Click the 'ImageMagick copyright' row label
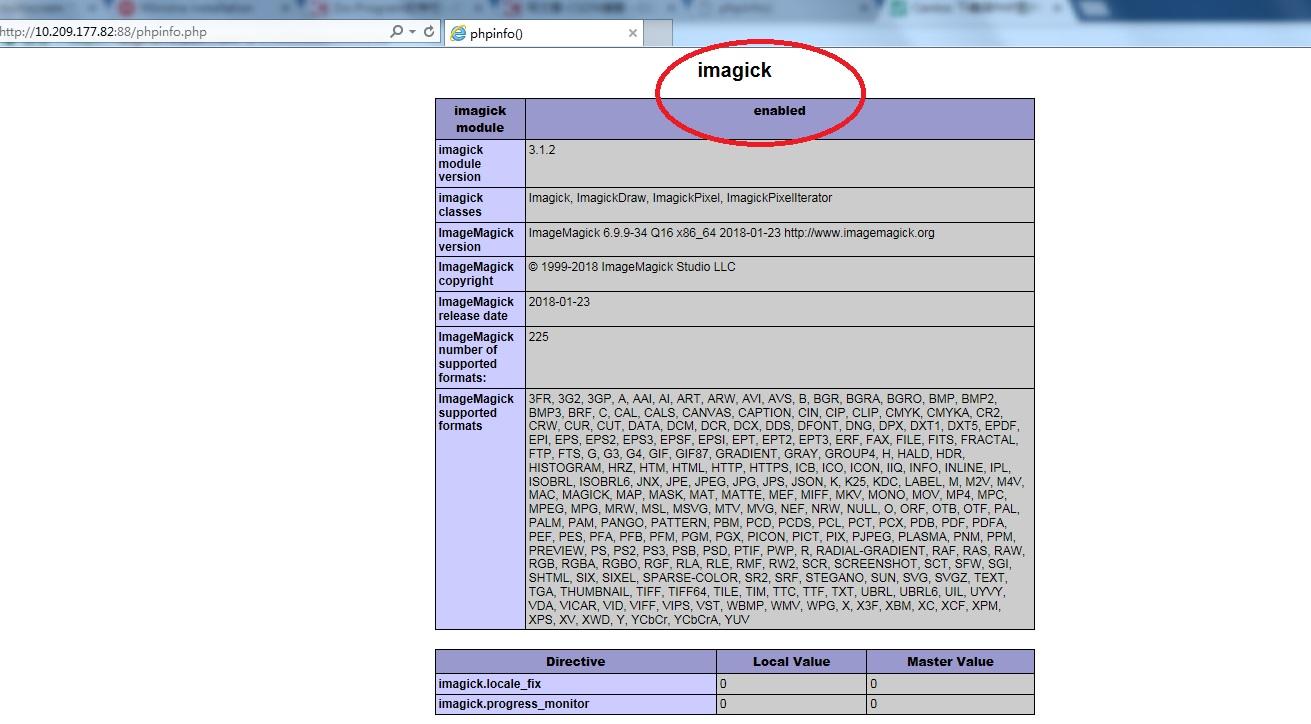Screen dimensions: 1311x724 (x=480, y=274)
